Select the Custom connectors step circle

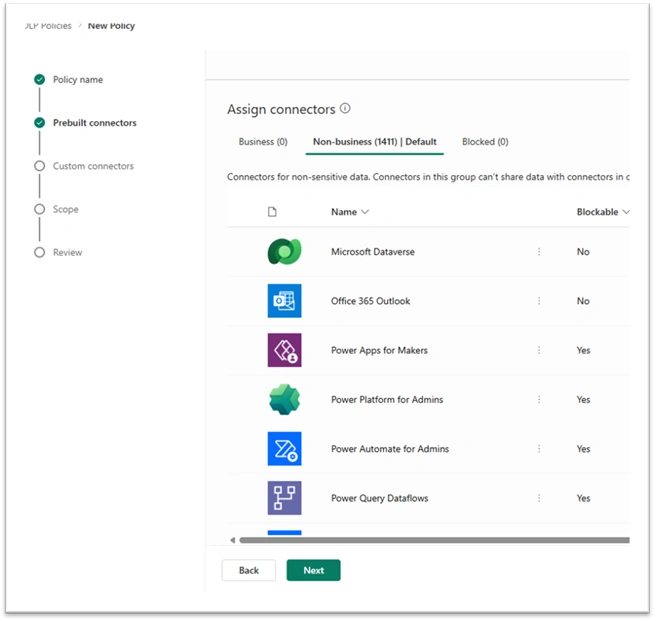tap(40, 166)
